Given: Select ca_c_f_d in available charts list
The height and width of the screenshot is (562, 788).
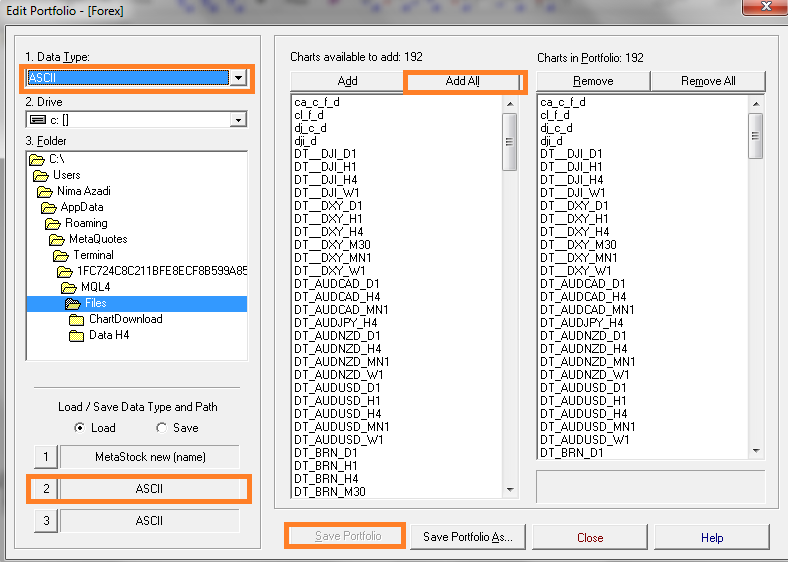Looking at the screenshot, I should coord(317,102).
